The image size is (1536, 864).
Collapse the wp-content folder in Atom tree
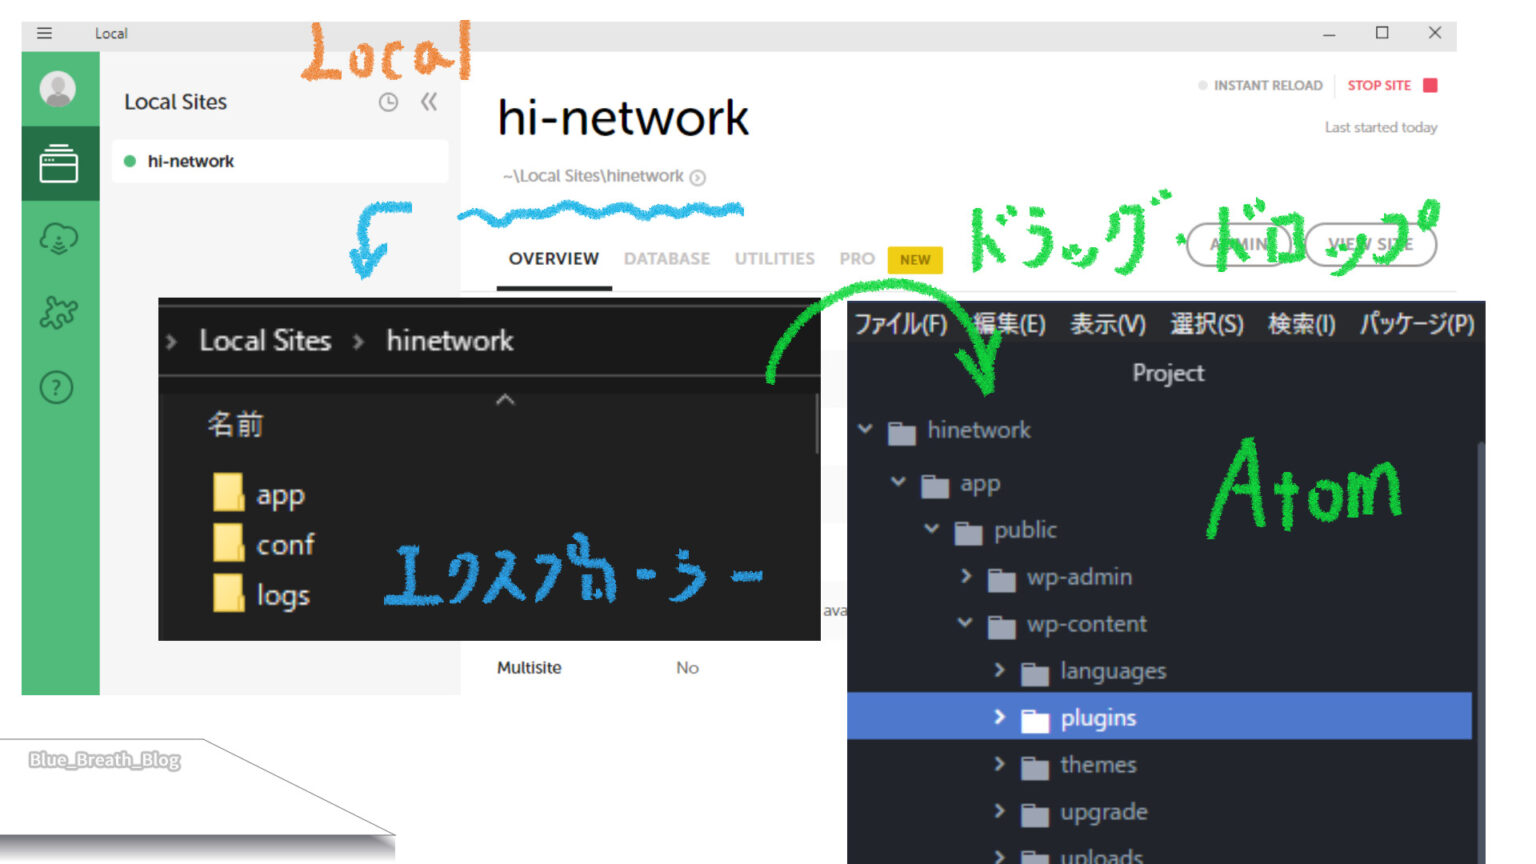click(x=965, y=623)
